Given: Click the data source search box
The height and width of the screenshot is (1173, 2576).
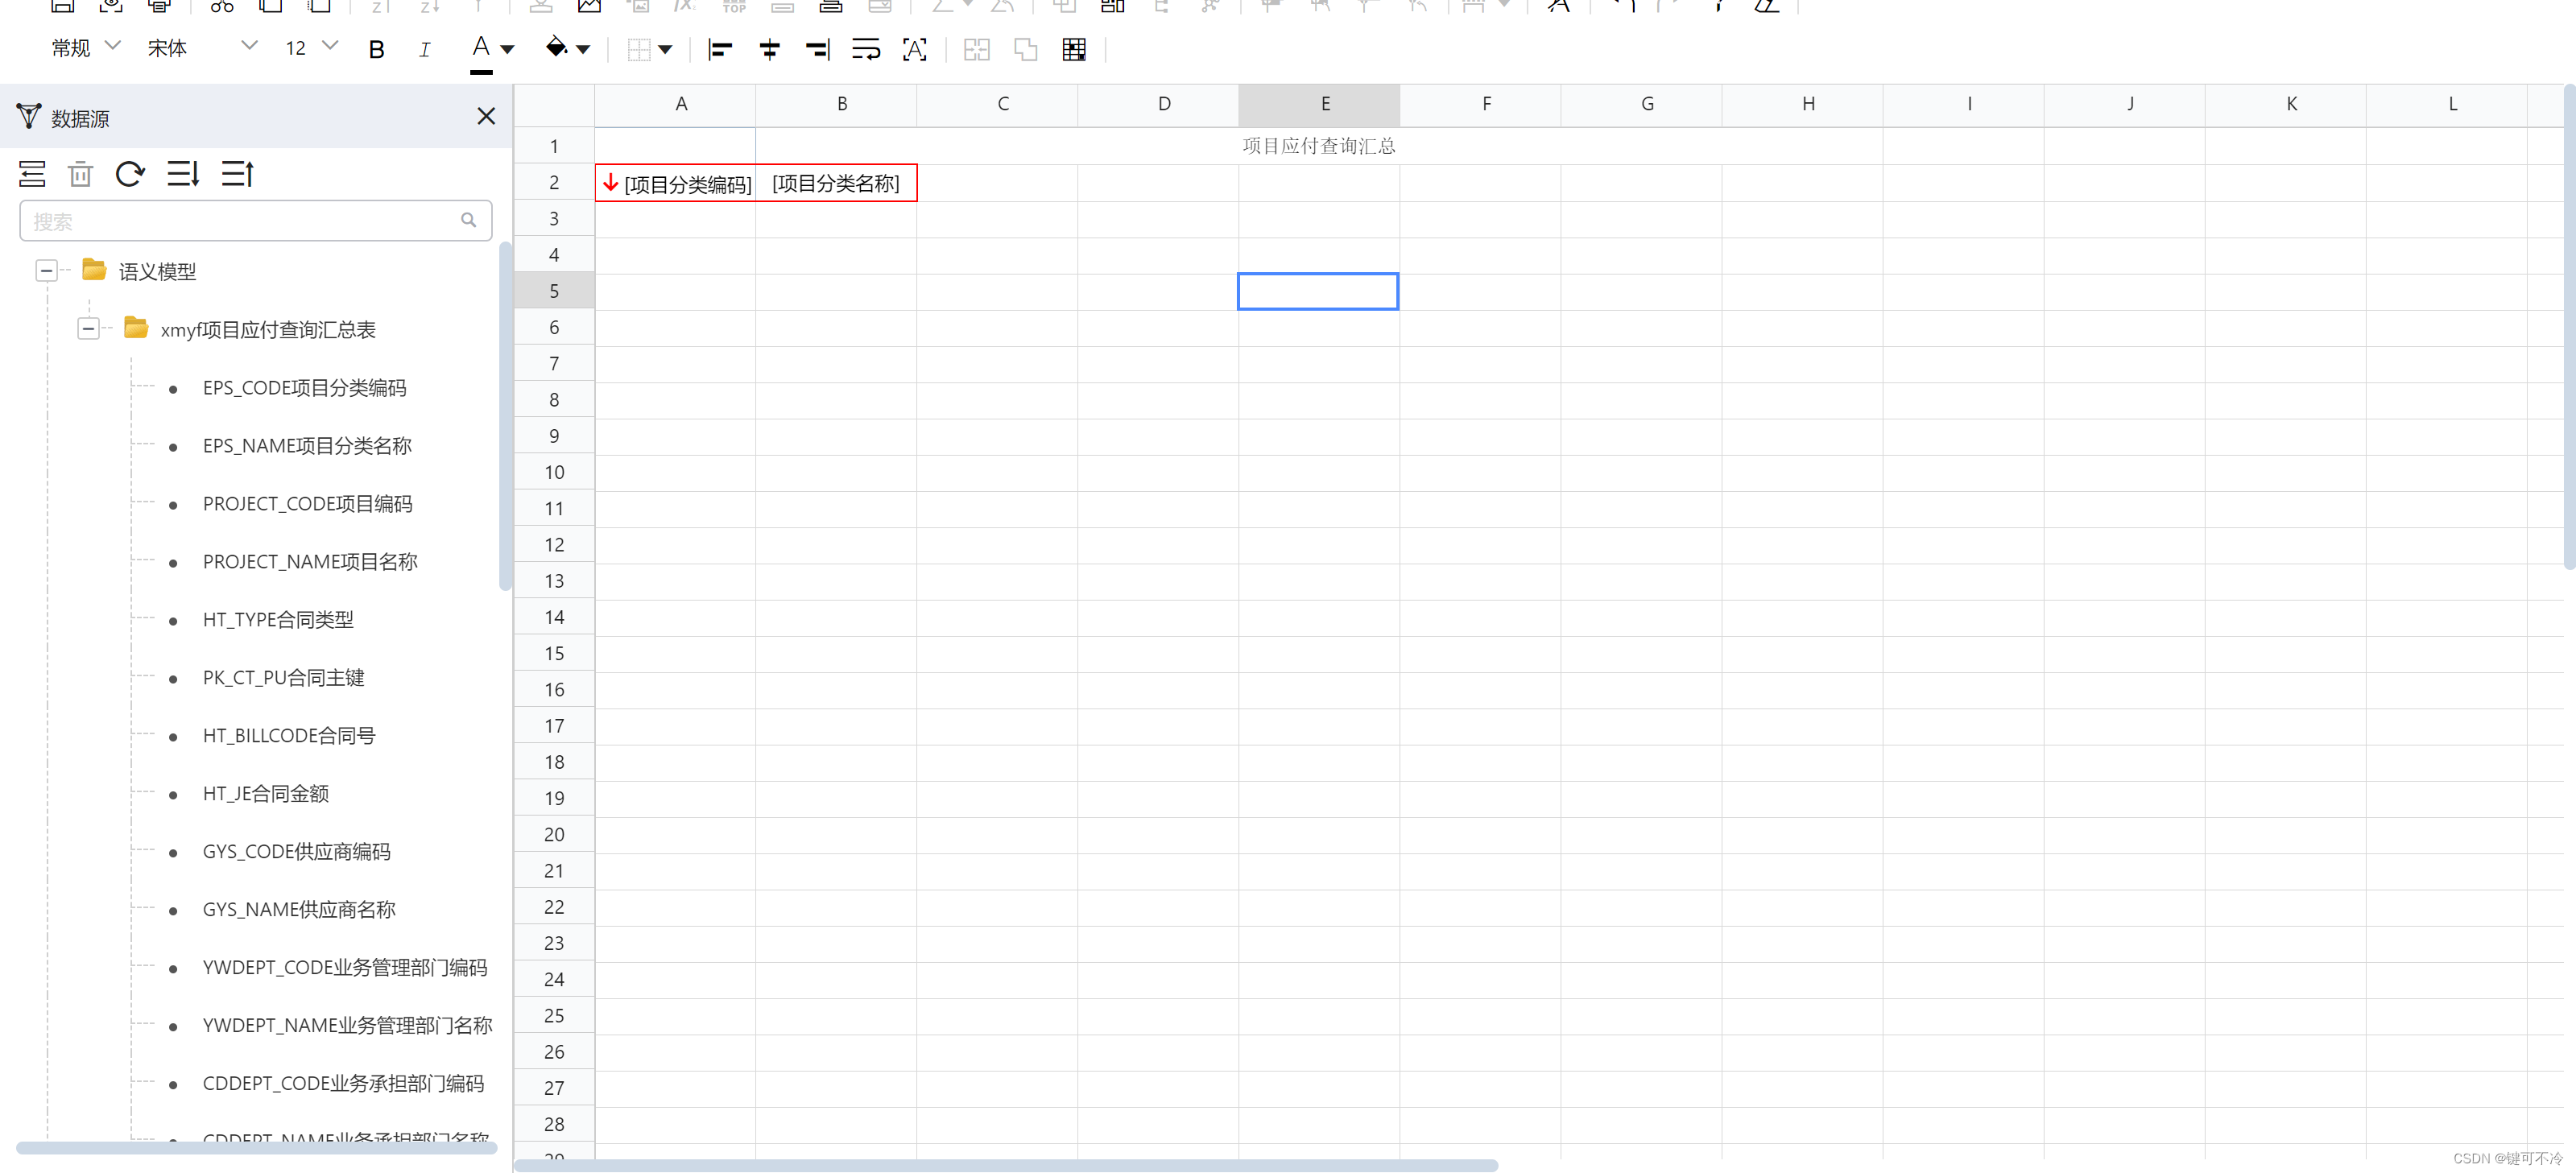Looking at the screenshot, I should click(x=240, y=221).
